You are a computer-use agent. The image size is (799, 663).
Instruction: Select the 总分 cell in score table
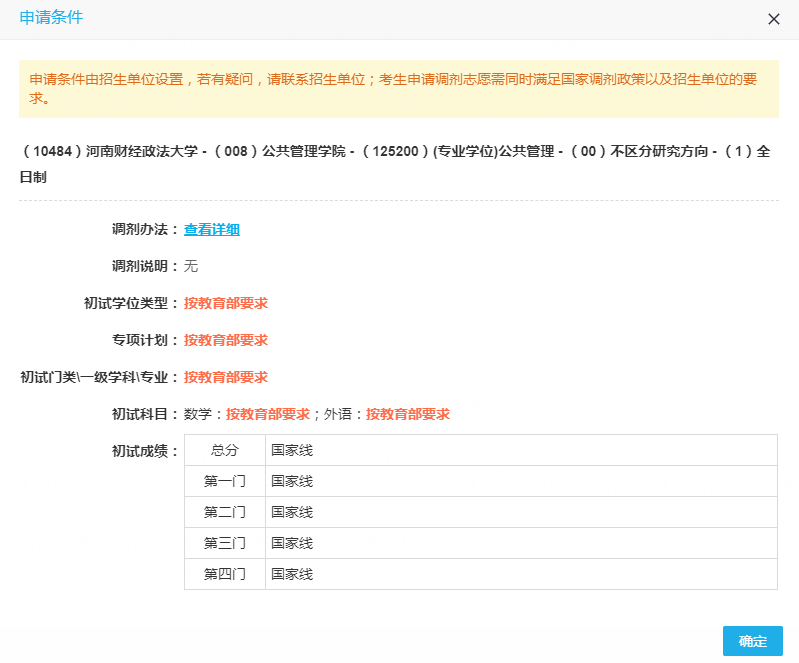pyautogui.click(x=225, y=450)
